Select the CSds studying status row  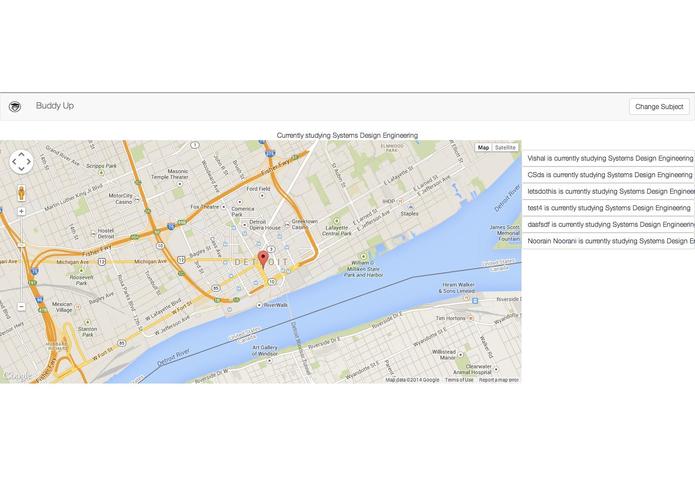[x=609, y=175]
